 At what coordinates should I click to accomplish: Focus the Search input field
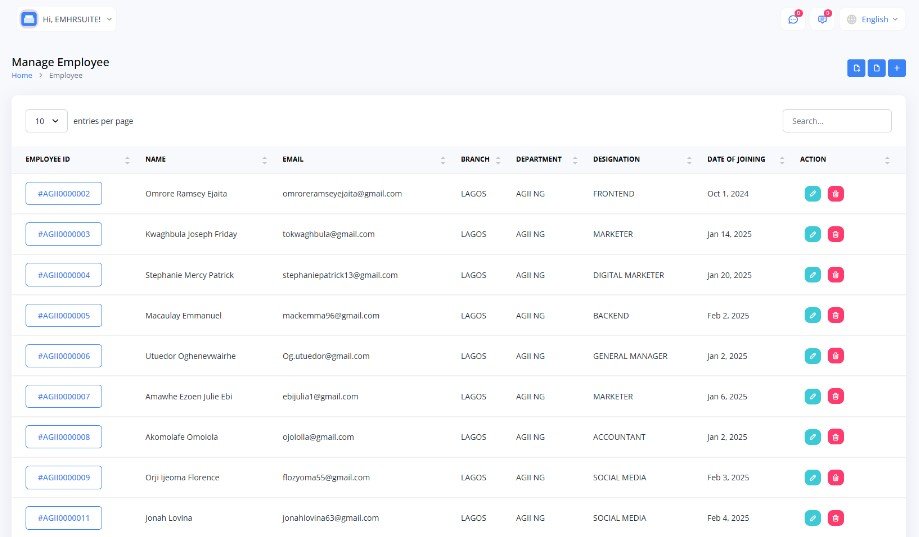(x=837, y=121)
